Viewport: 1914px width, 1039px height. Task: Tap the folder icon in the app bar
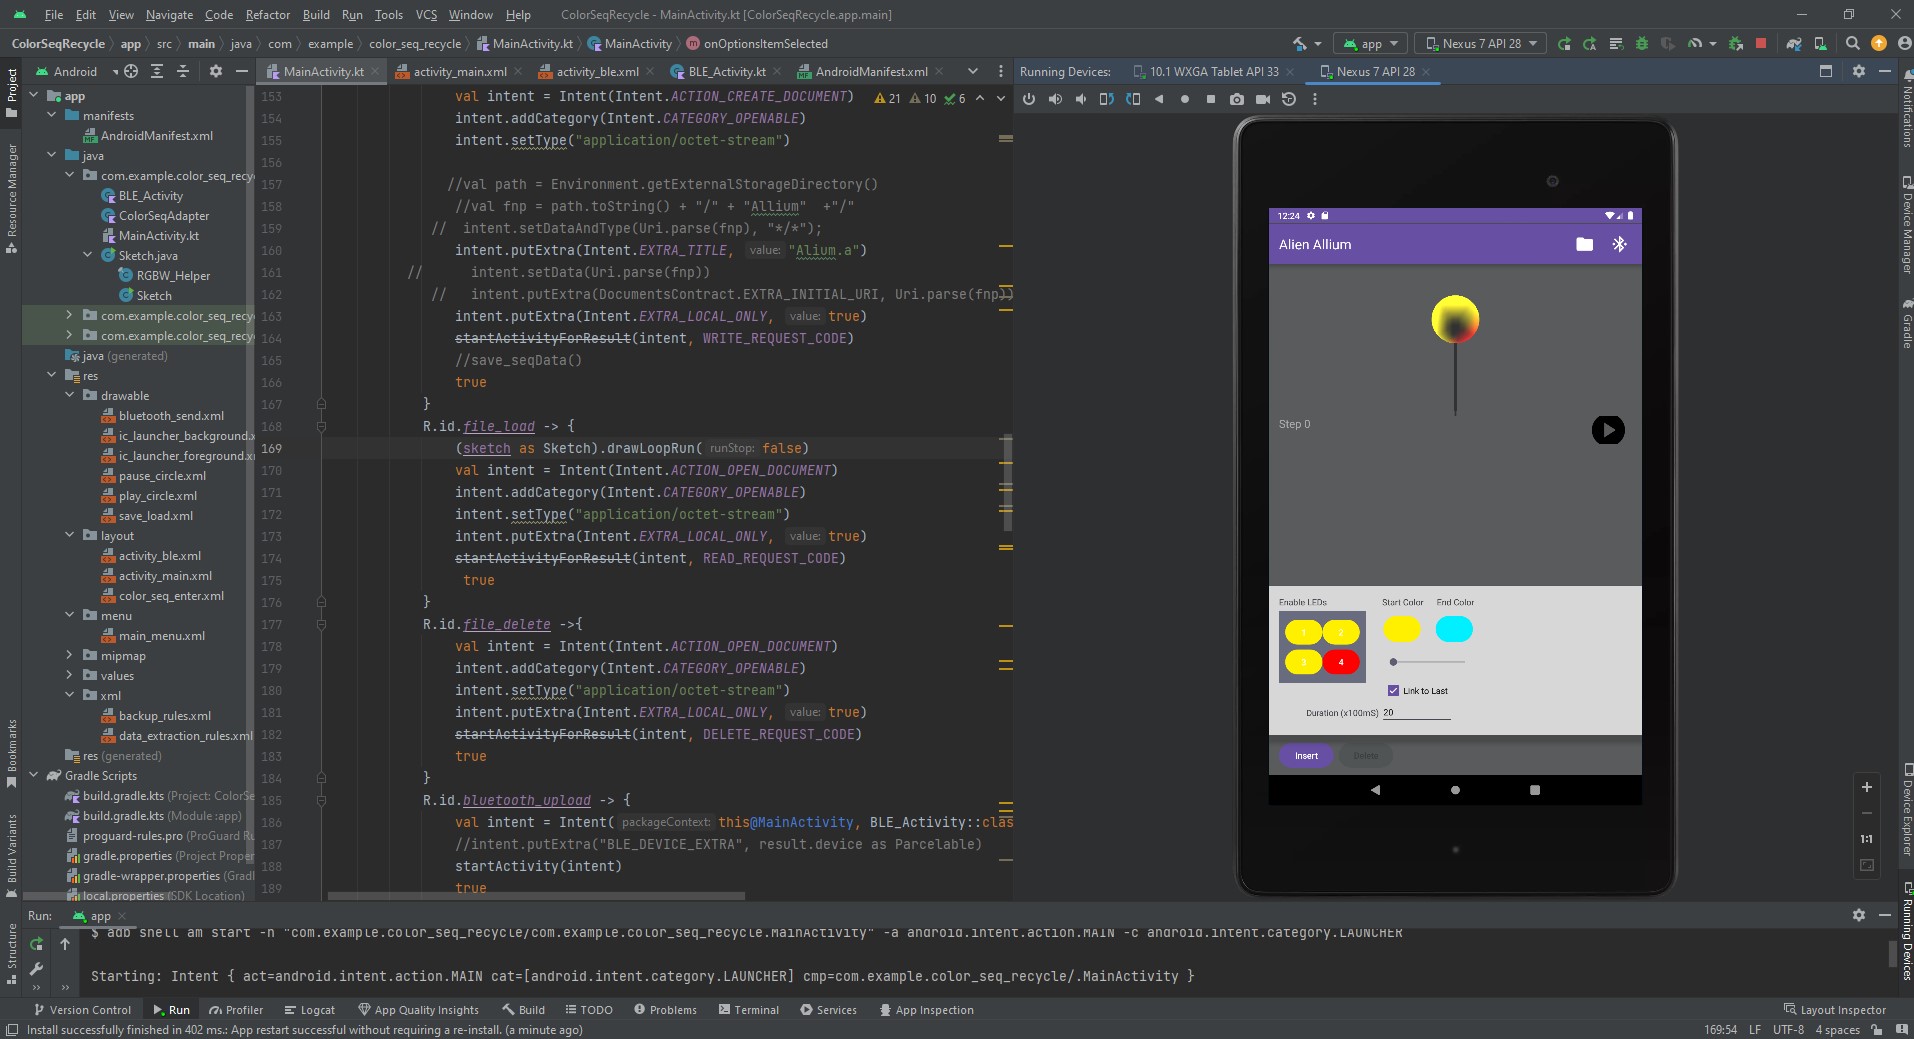1584,244
